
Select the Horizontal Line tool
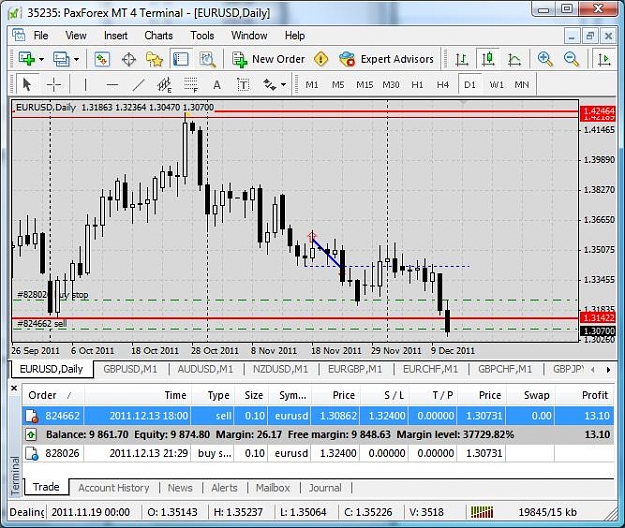click(x=112, y=84)
